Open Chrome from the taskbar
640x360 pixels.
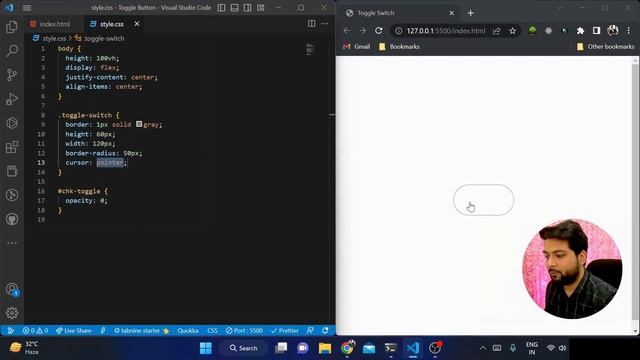(x=347, y=348)
